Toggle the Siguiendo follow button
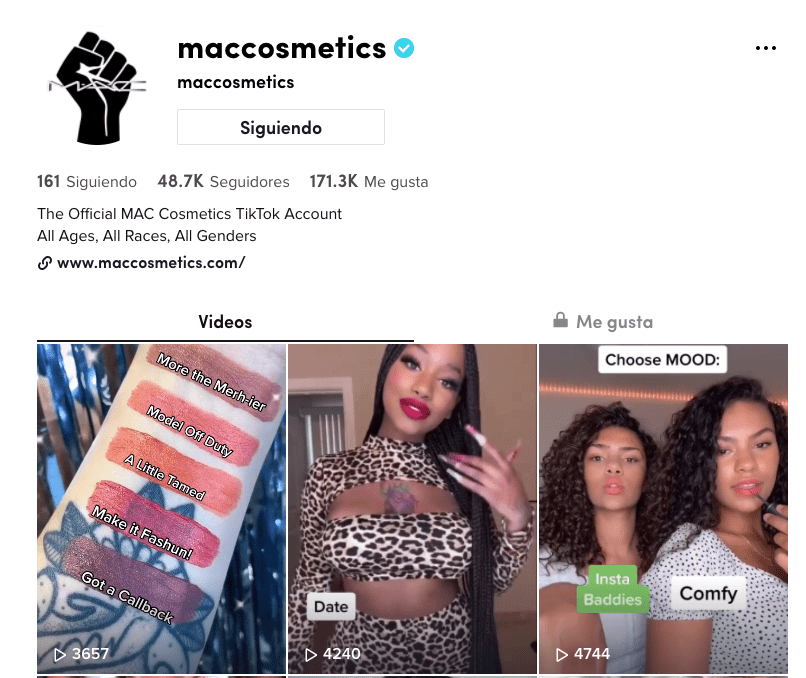This screenshot has width=806, height=678. coord(281,127)
